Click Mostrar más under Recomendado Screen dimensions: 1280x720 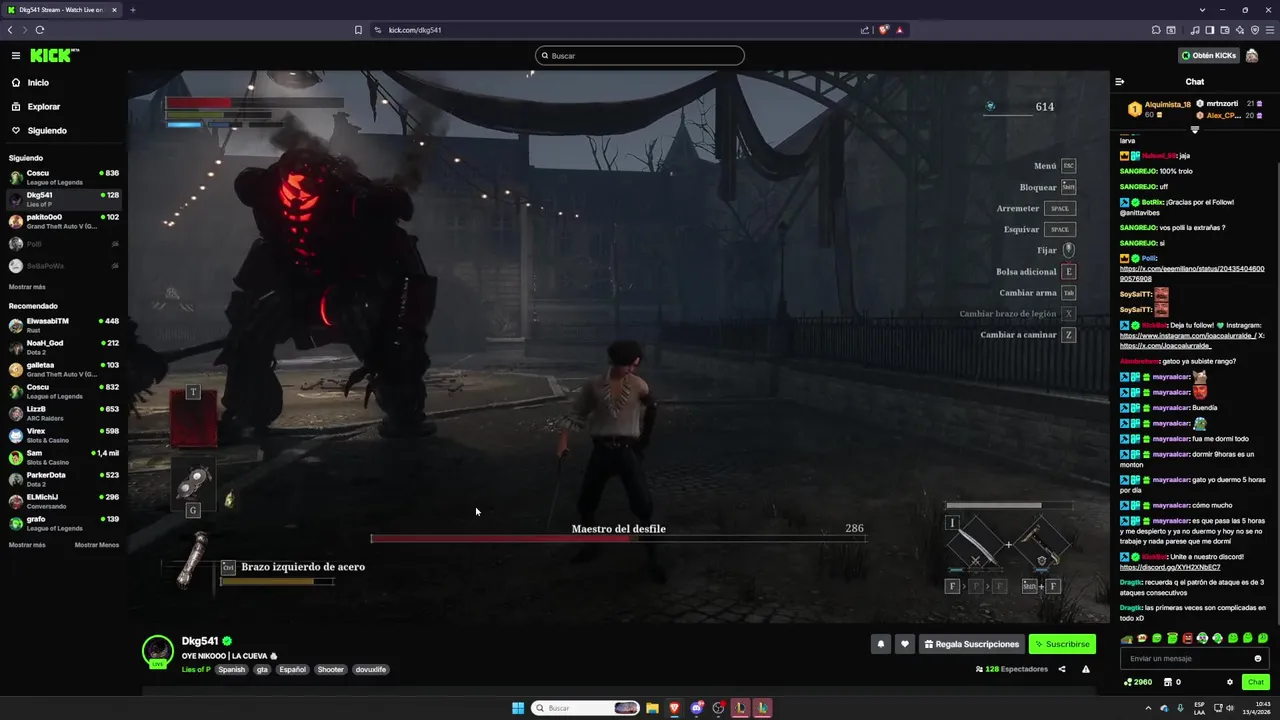tap(27, 545)
